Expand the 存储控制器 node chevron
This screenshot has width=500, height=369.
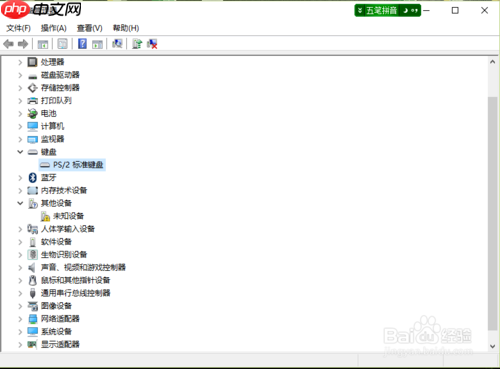pos(20,88)
